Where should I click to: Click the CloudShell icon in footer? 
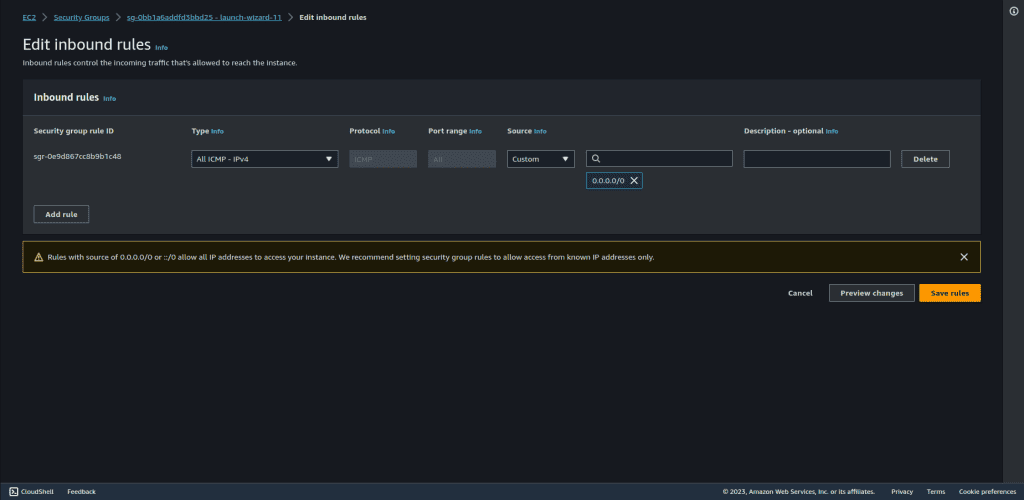[14, 491]
